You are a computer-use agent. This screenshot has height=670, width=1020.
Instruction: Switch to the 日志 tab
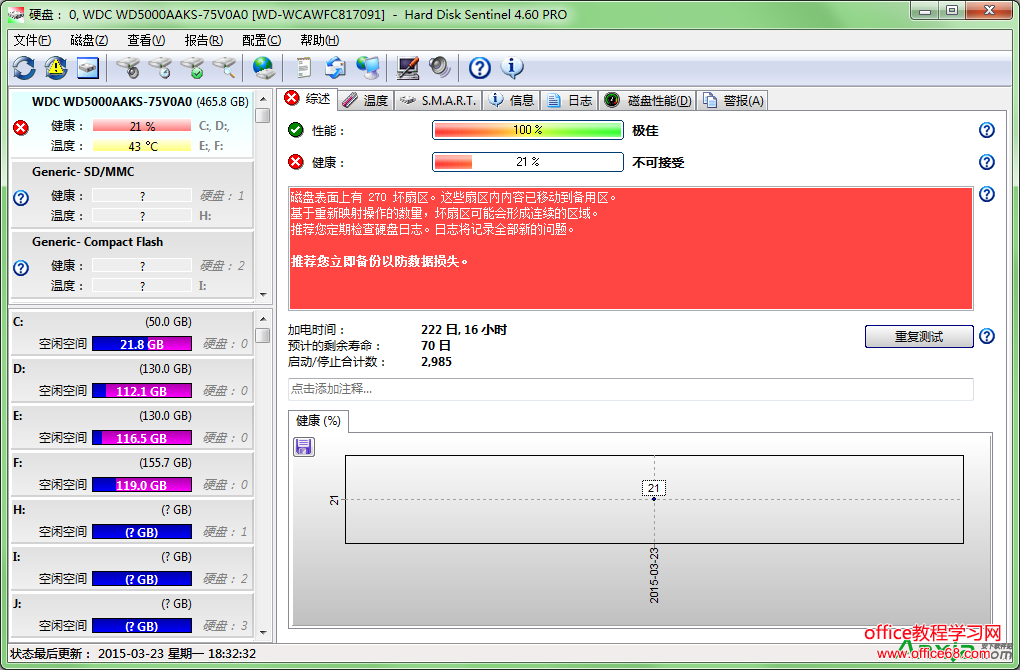tap(569, 100)
